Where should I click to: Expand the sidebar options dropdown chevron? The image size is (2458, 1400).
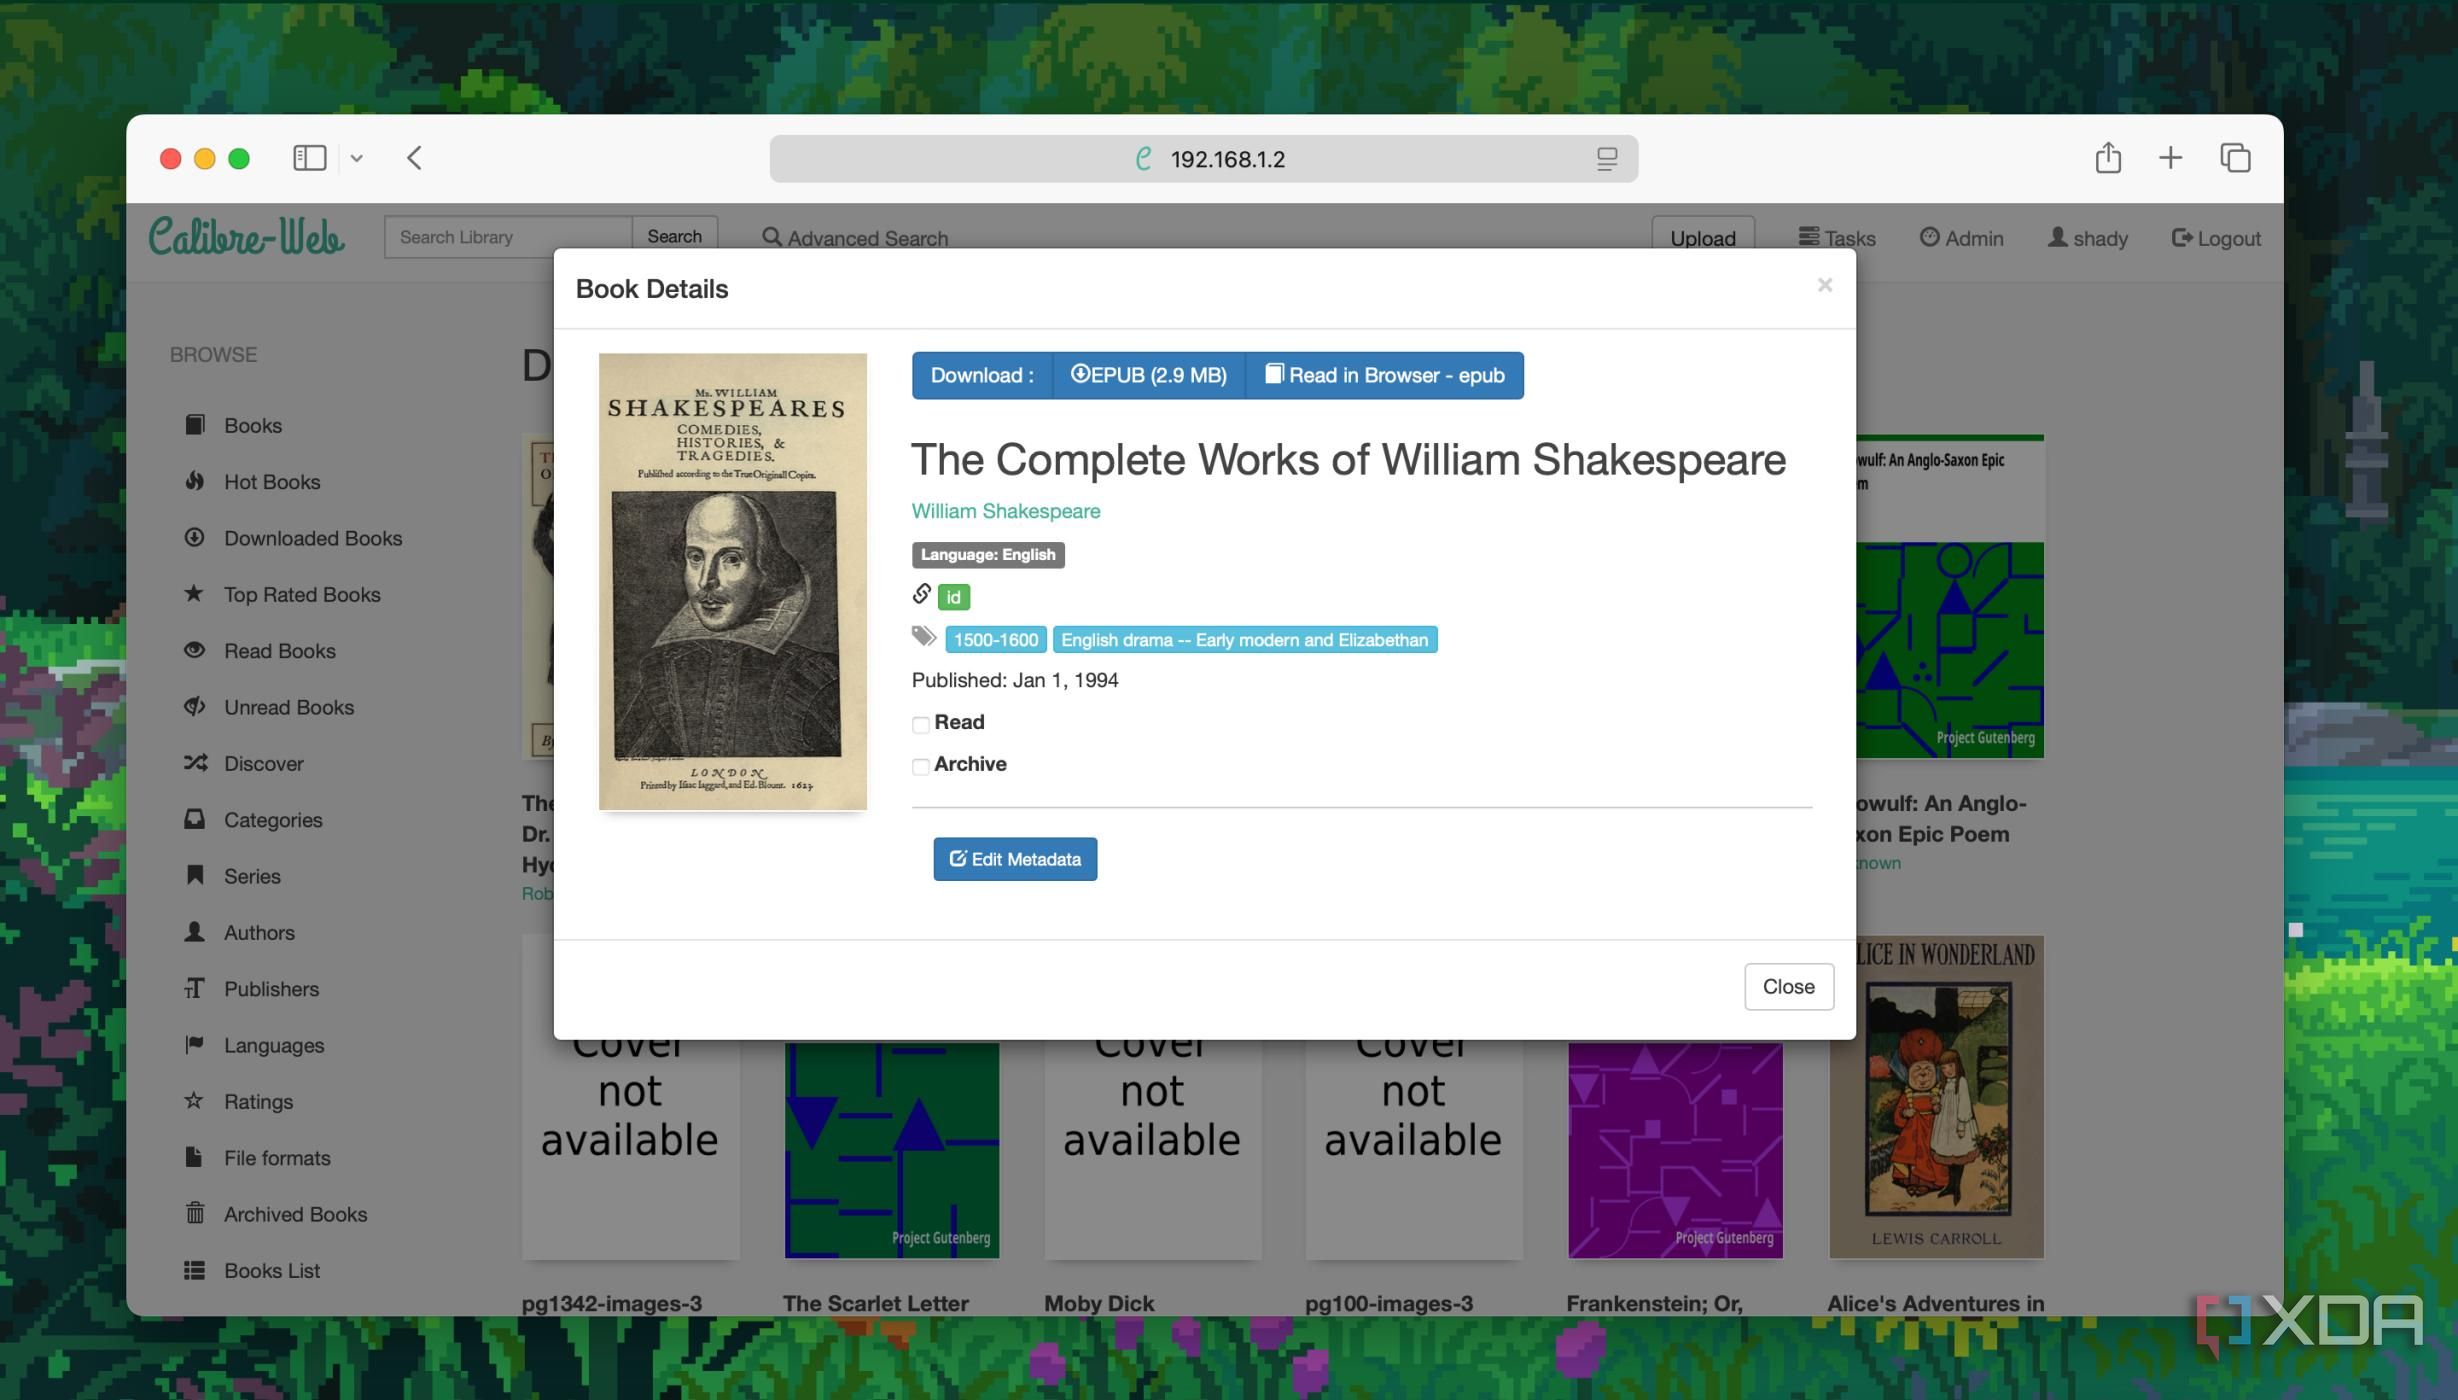pos(357,158)
